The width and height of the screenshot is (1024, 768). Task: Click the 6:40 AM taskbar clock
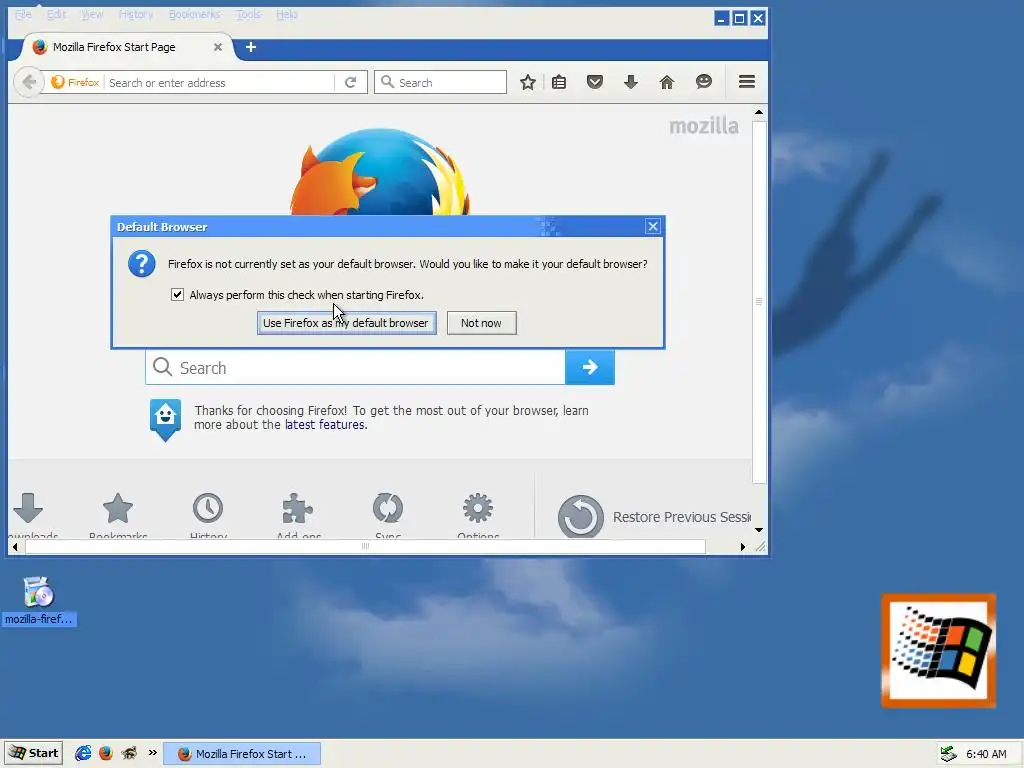click(986, 754)
